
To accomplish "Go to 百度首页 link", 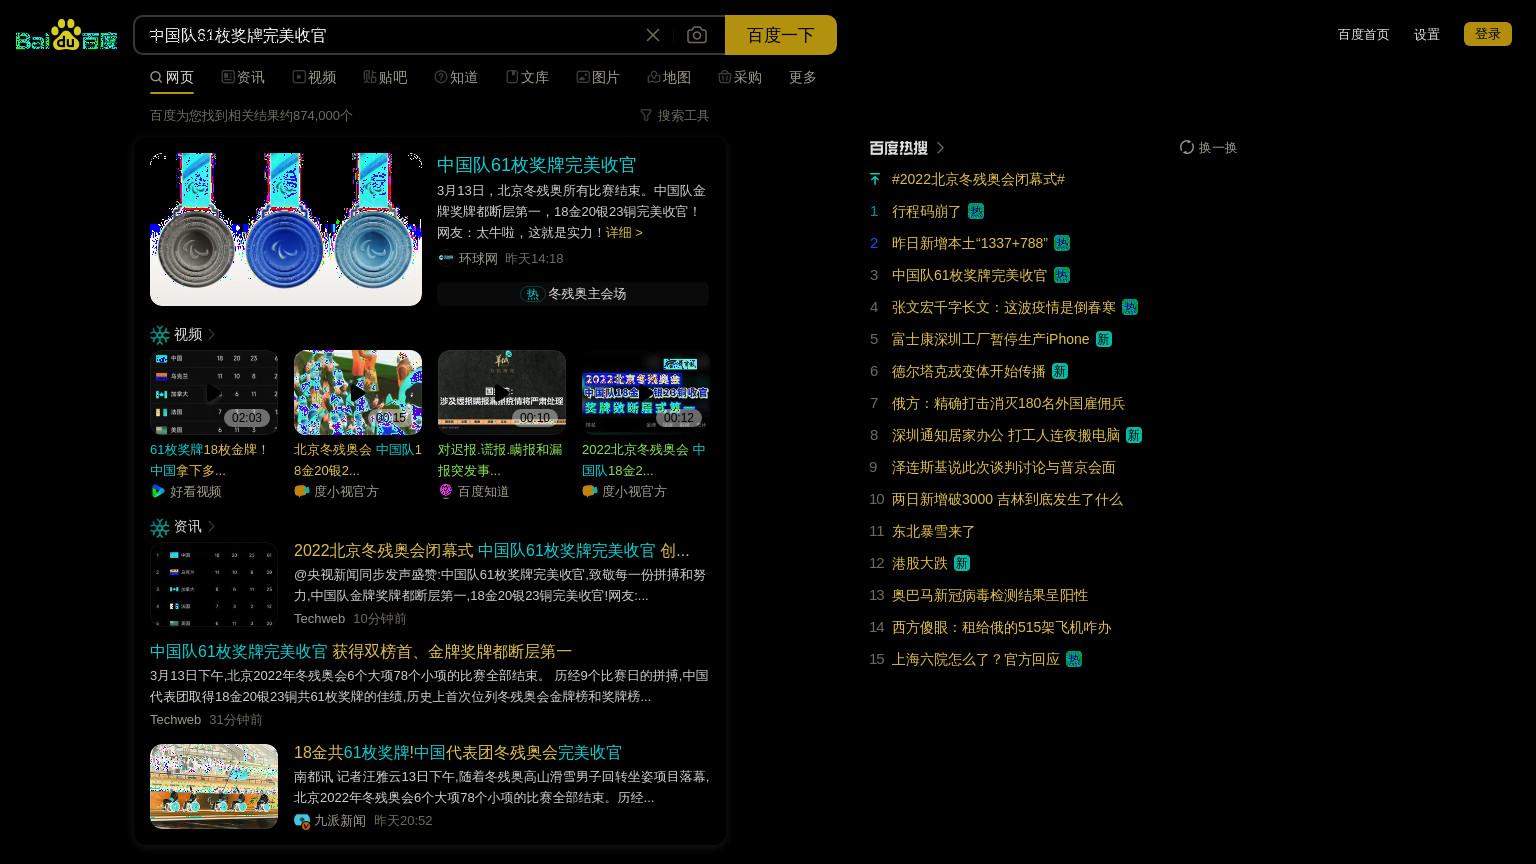I will point(1363,34).
